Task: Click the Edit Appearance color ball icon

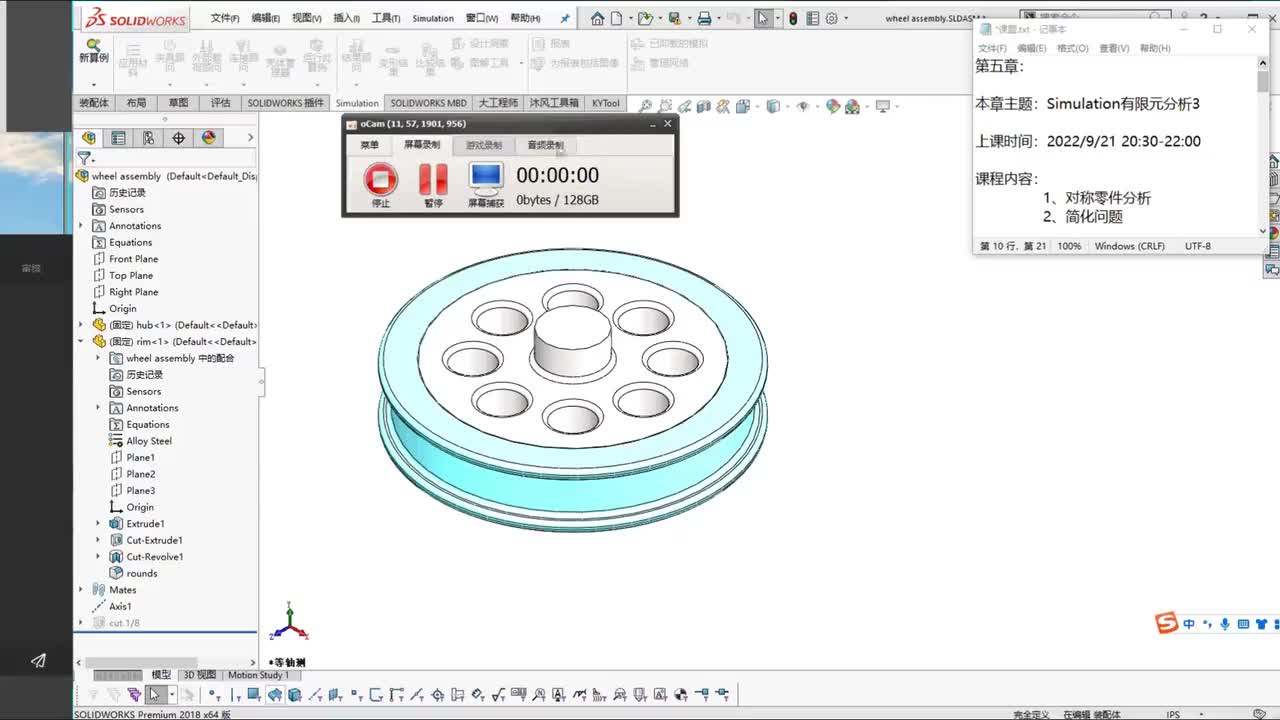Action: [x=833, y=106]
